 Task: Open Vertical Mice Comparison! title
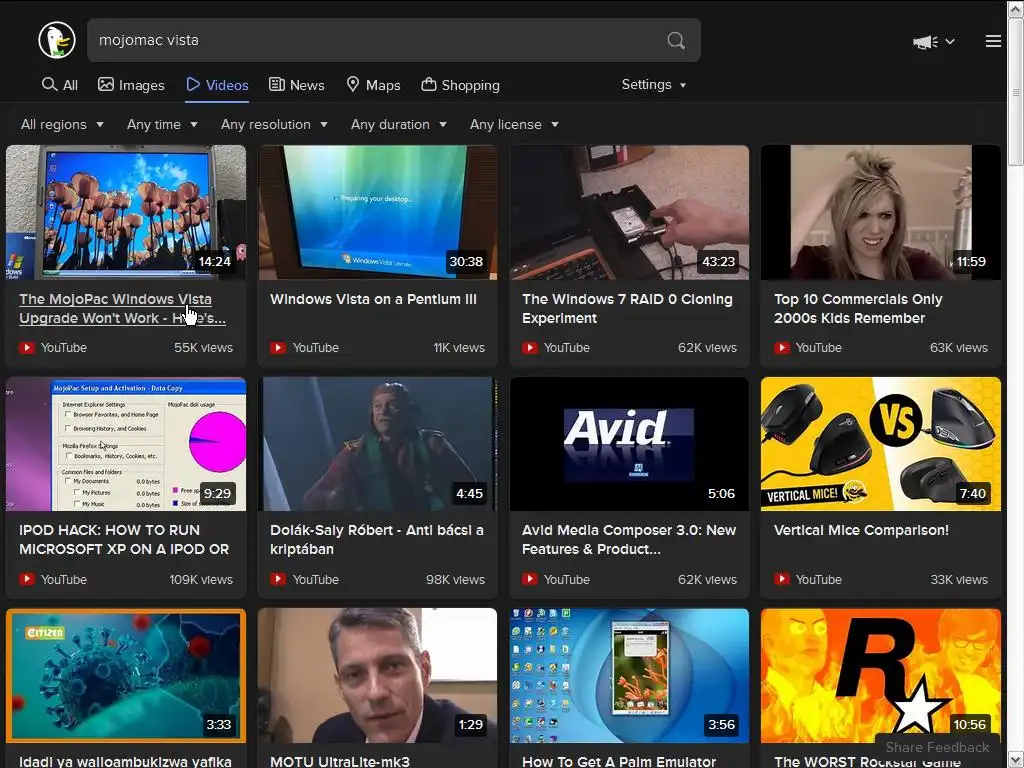coord(861,530)
